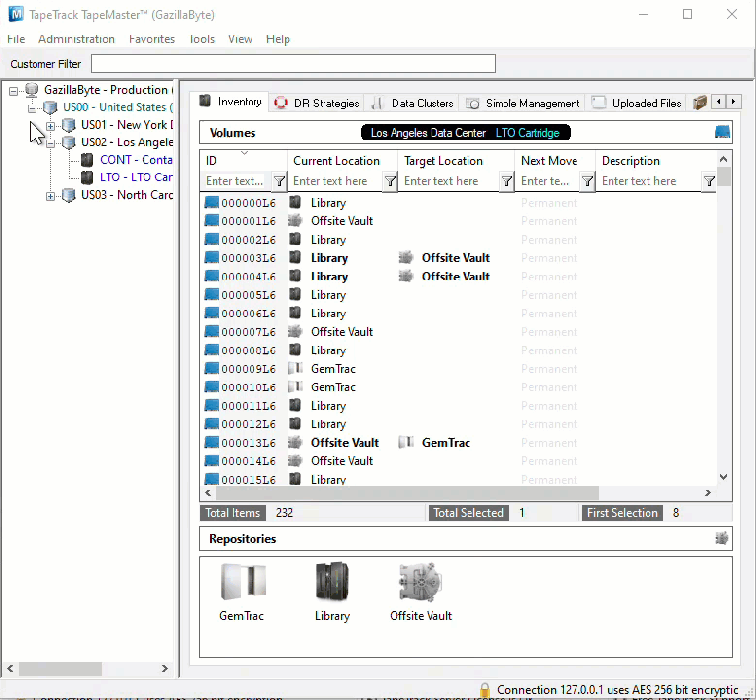Screen dimensions: 756x700
Task: Select the US00 - United States tree item
Action: tap(118, 107)
